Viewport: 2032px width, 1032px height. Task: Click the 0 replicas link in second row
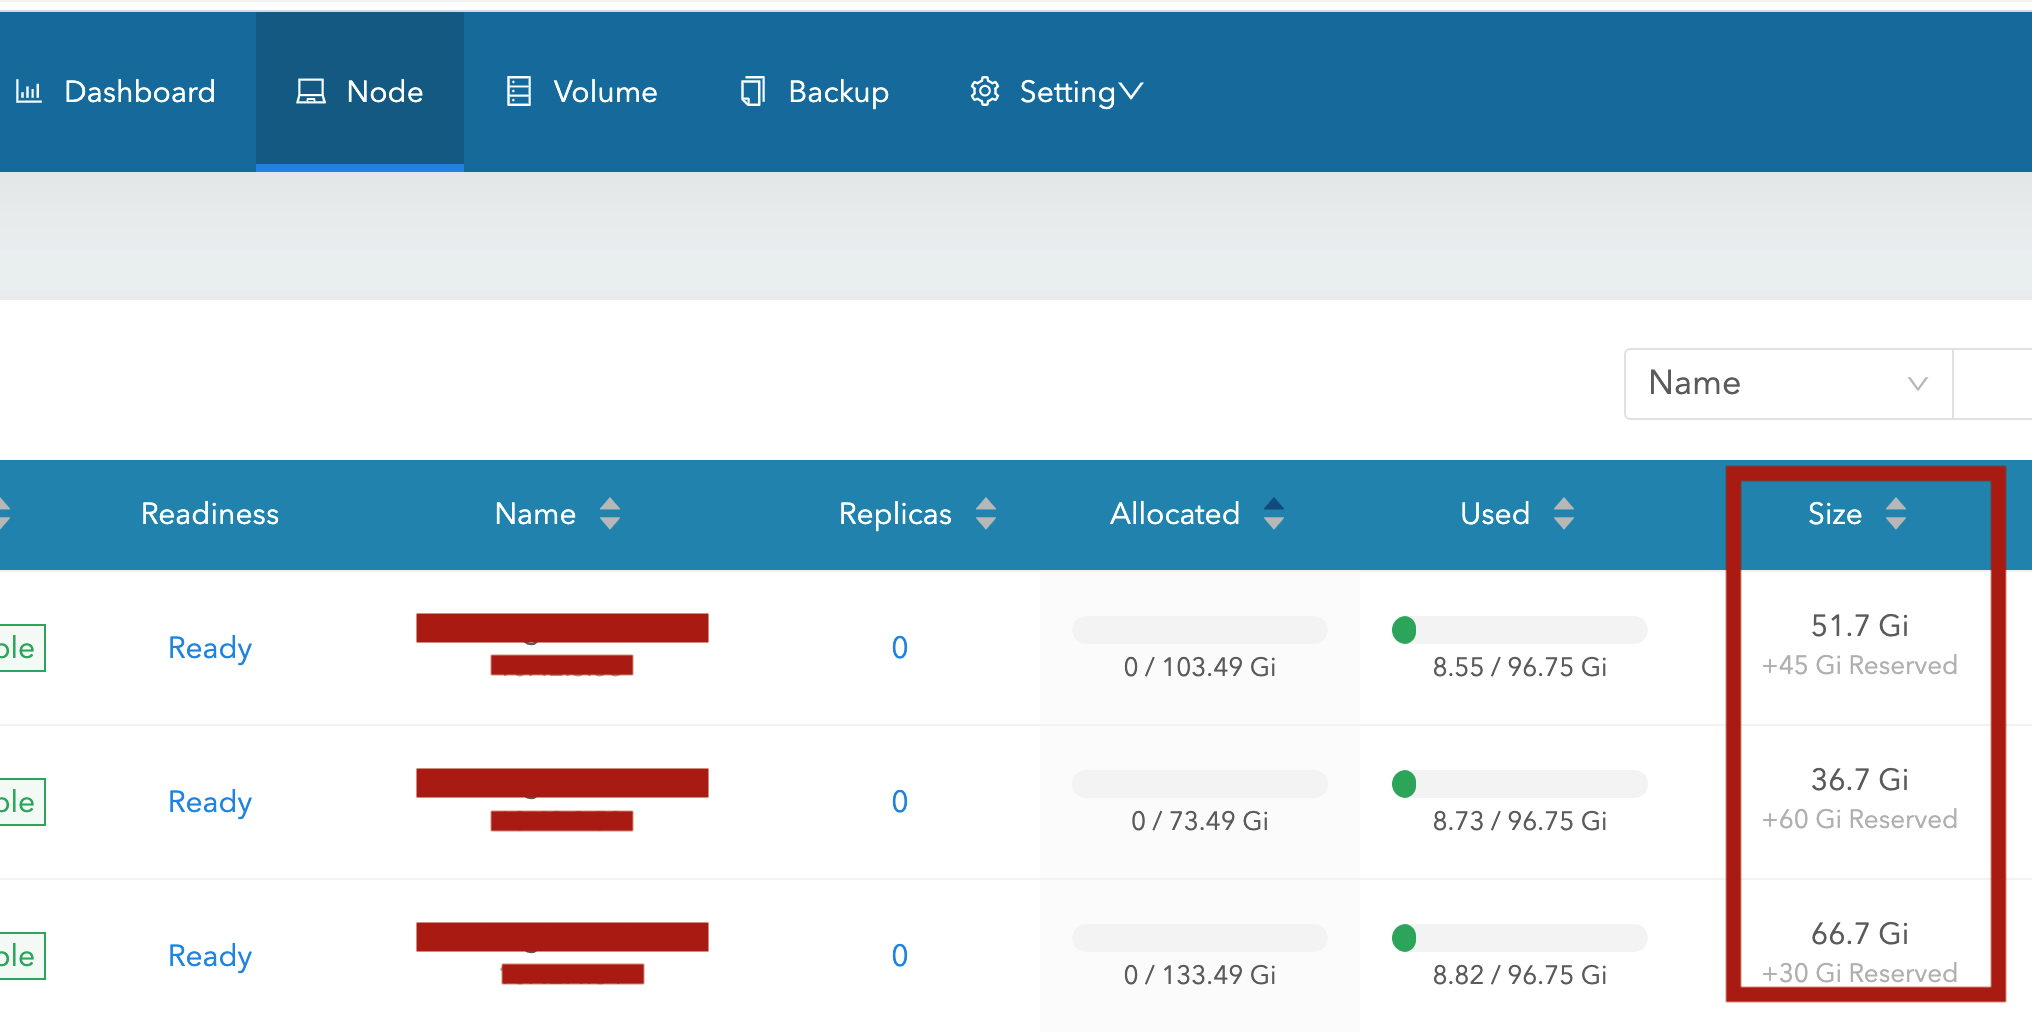[x=899, y=801]
